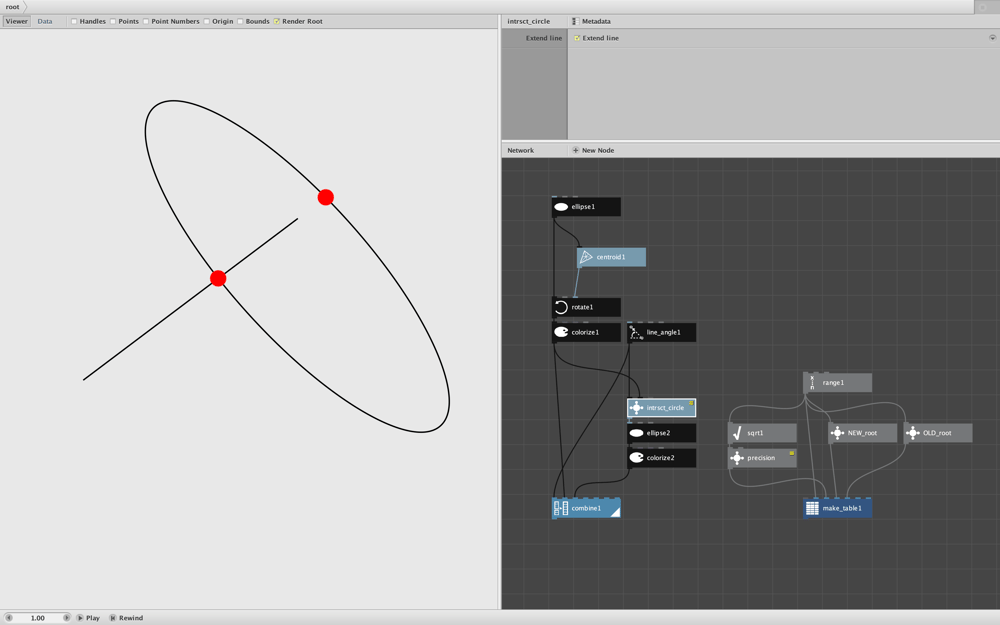Toggle the Handles checkbox
Image resolution: width=1000 pixels, height=625 pixels.
(74, 21)
